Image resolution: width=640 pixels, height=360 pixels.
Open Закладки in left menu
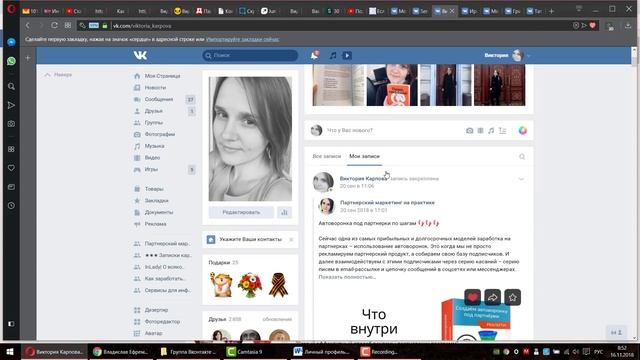tap(156, 201)
